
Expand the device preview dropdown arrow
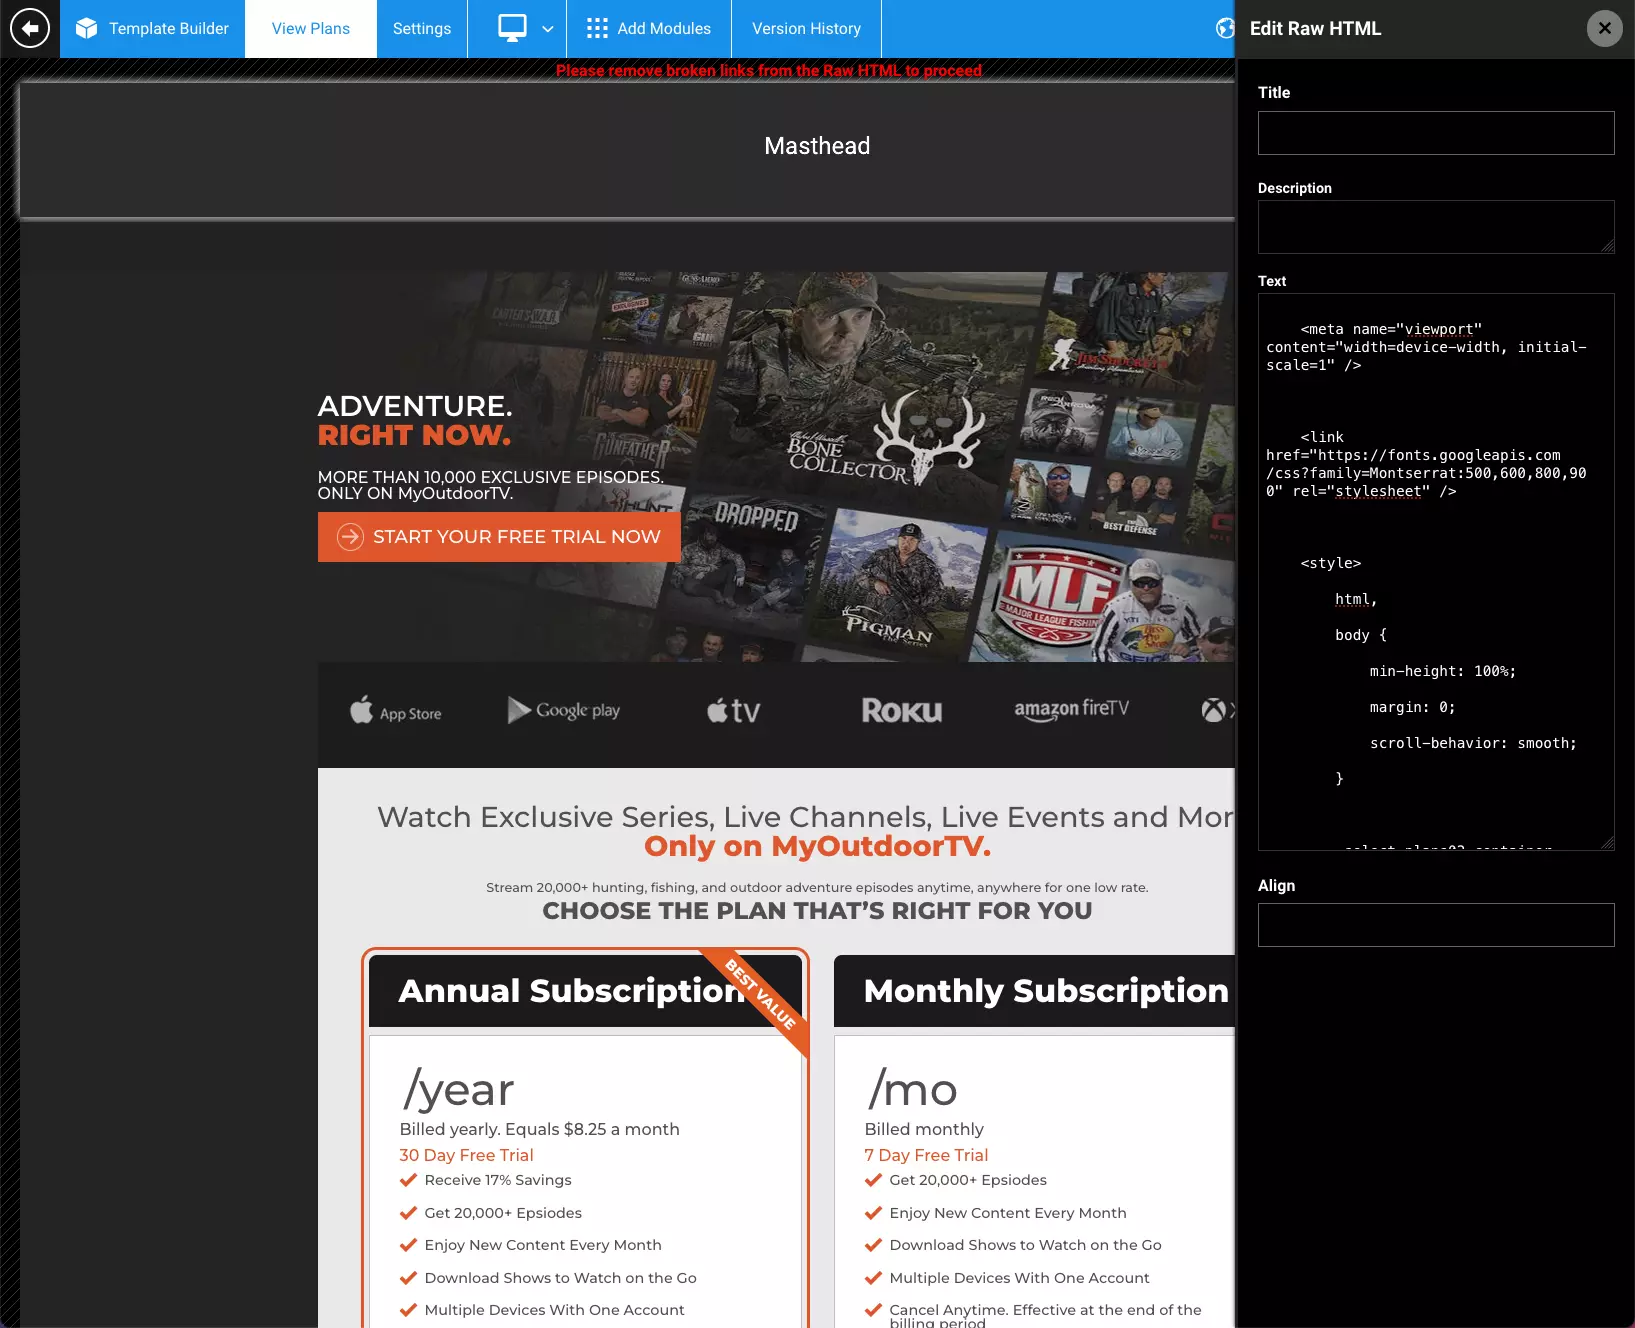click(547, 29)
